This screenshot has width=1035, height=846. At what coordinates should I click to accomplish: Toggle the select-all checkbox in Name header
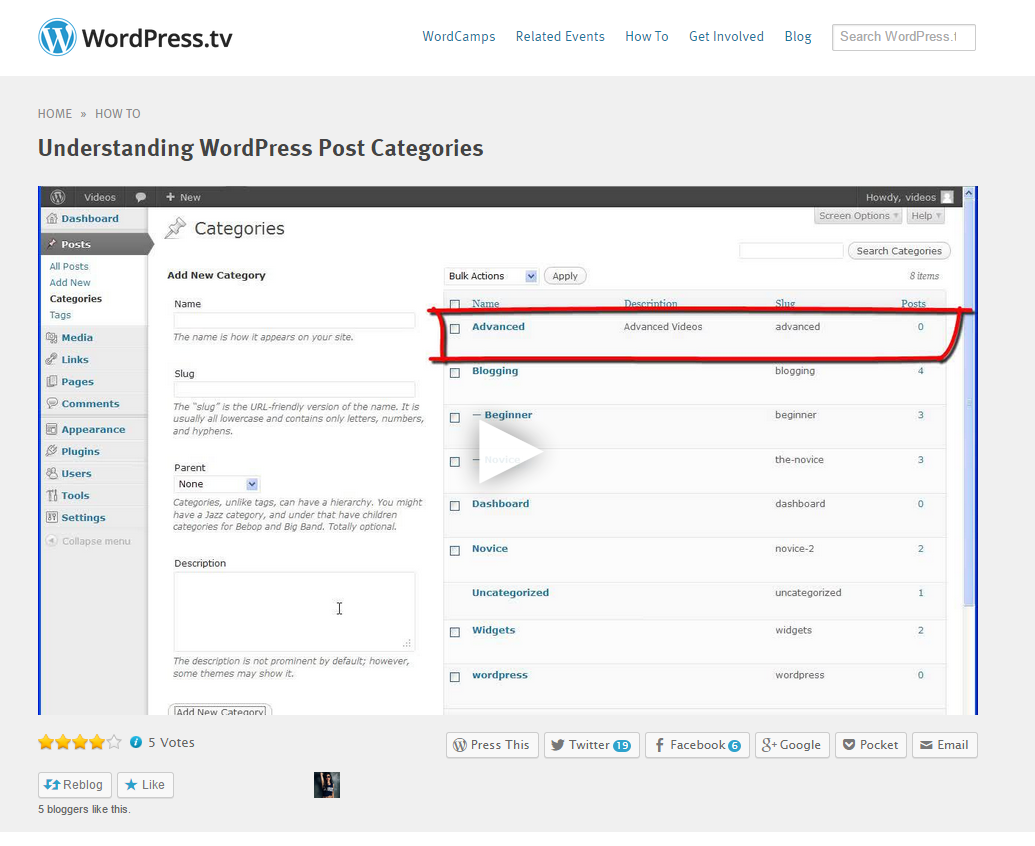click(455, 304)
